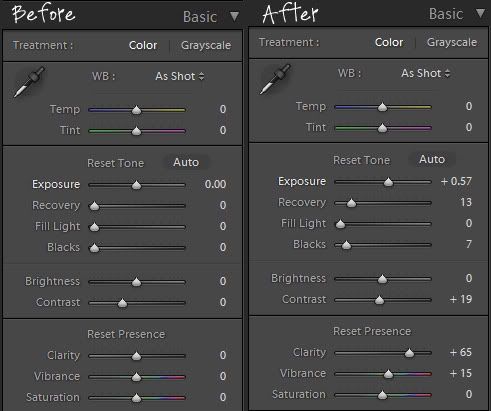Click the Contrast value field showing +19
The width and height of the screenshot is (491, 411).
click(461, 299)
